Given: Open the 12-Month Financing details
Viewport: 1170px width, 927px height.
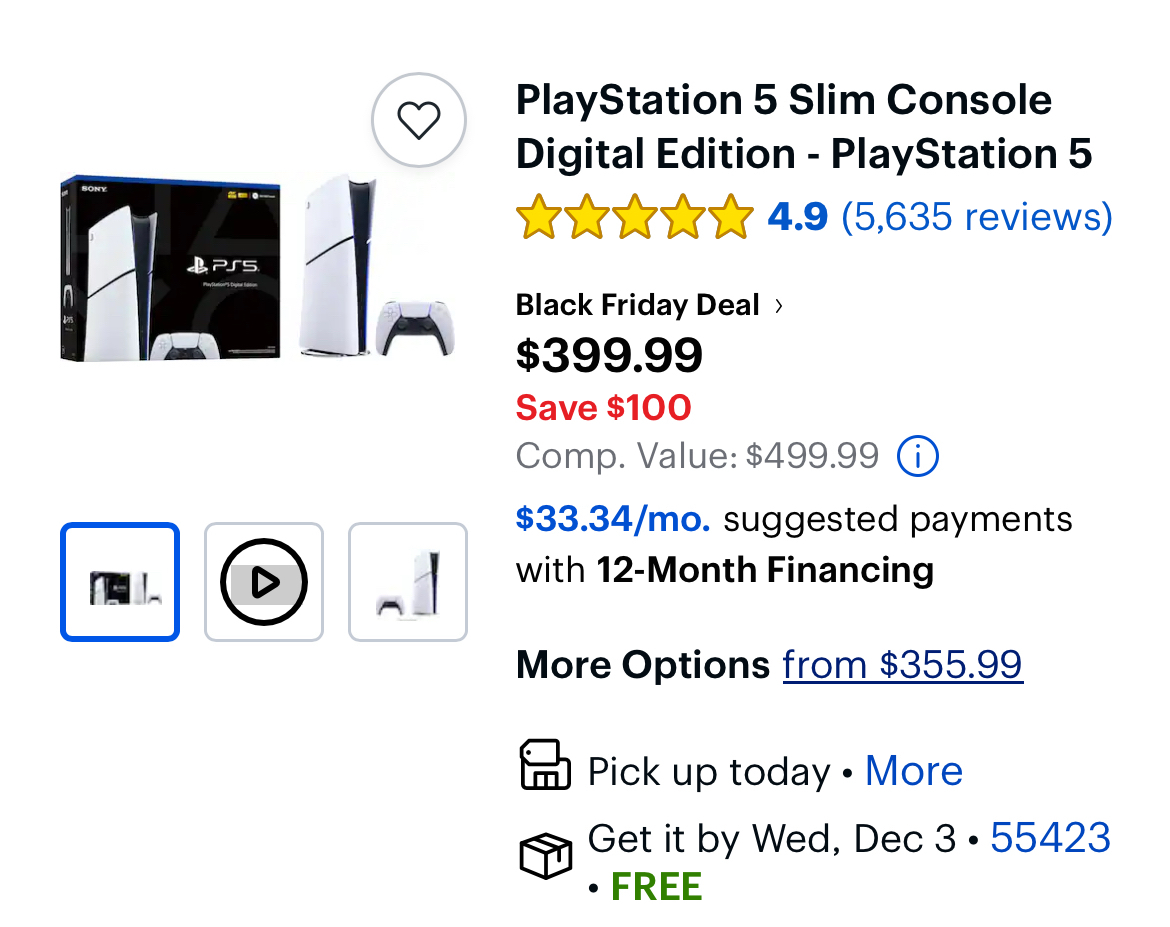Looking at the screenshot, I should click(x=765, y=570).
